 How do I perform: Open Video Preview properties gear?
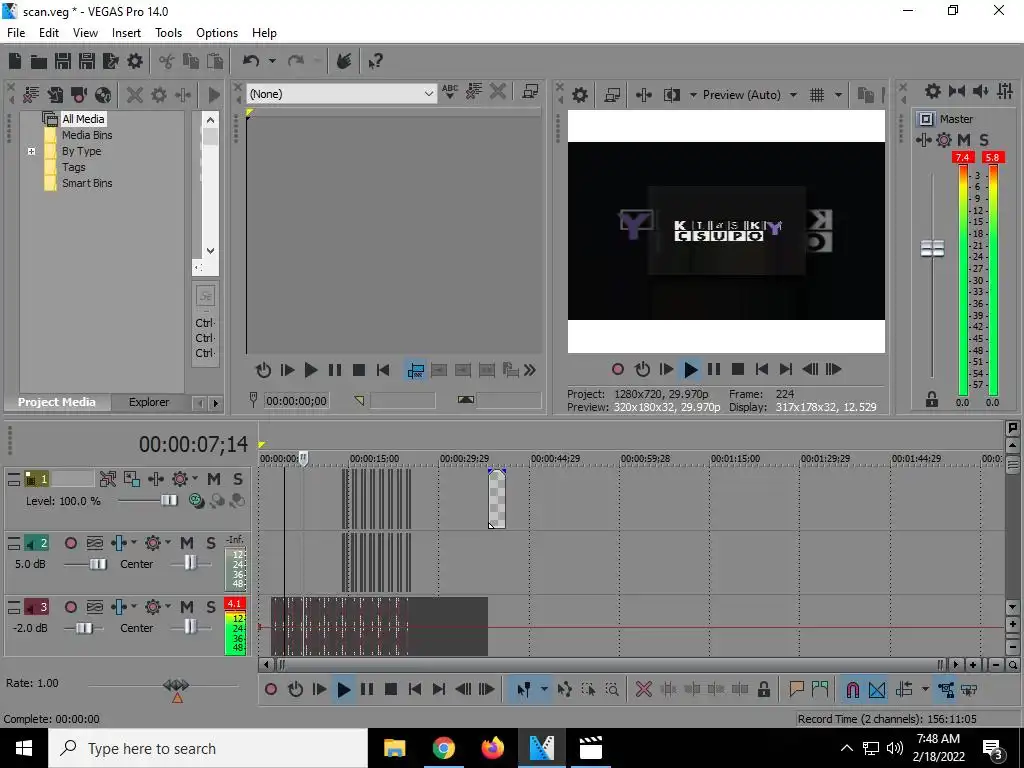click(x=579, y=95)
